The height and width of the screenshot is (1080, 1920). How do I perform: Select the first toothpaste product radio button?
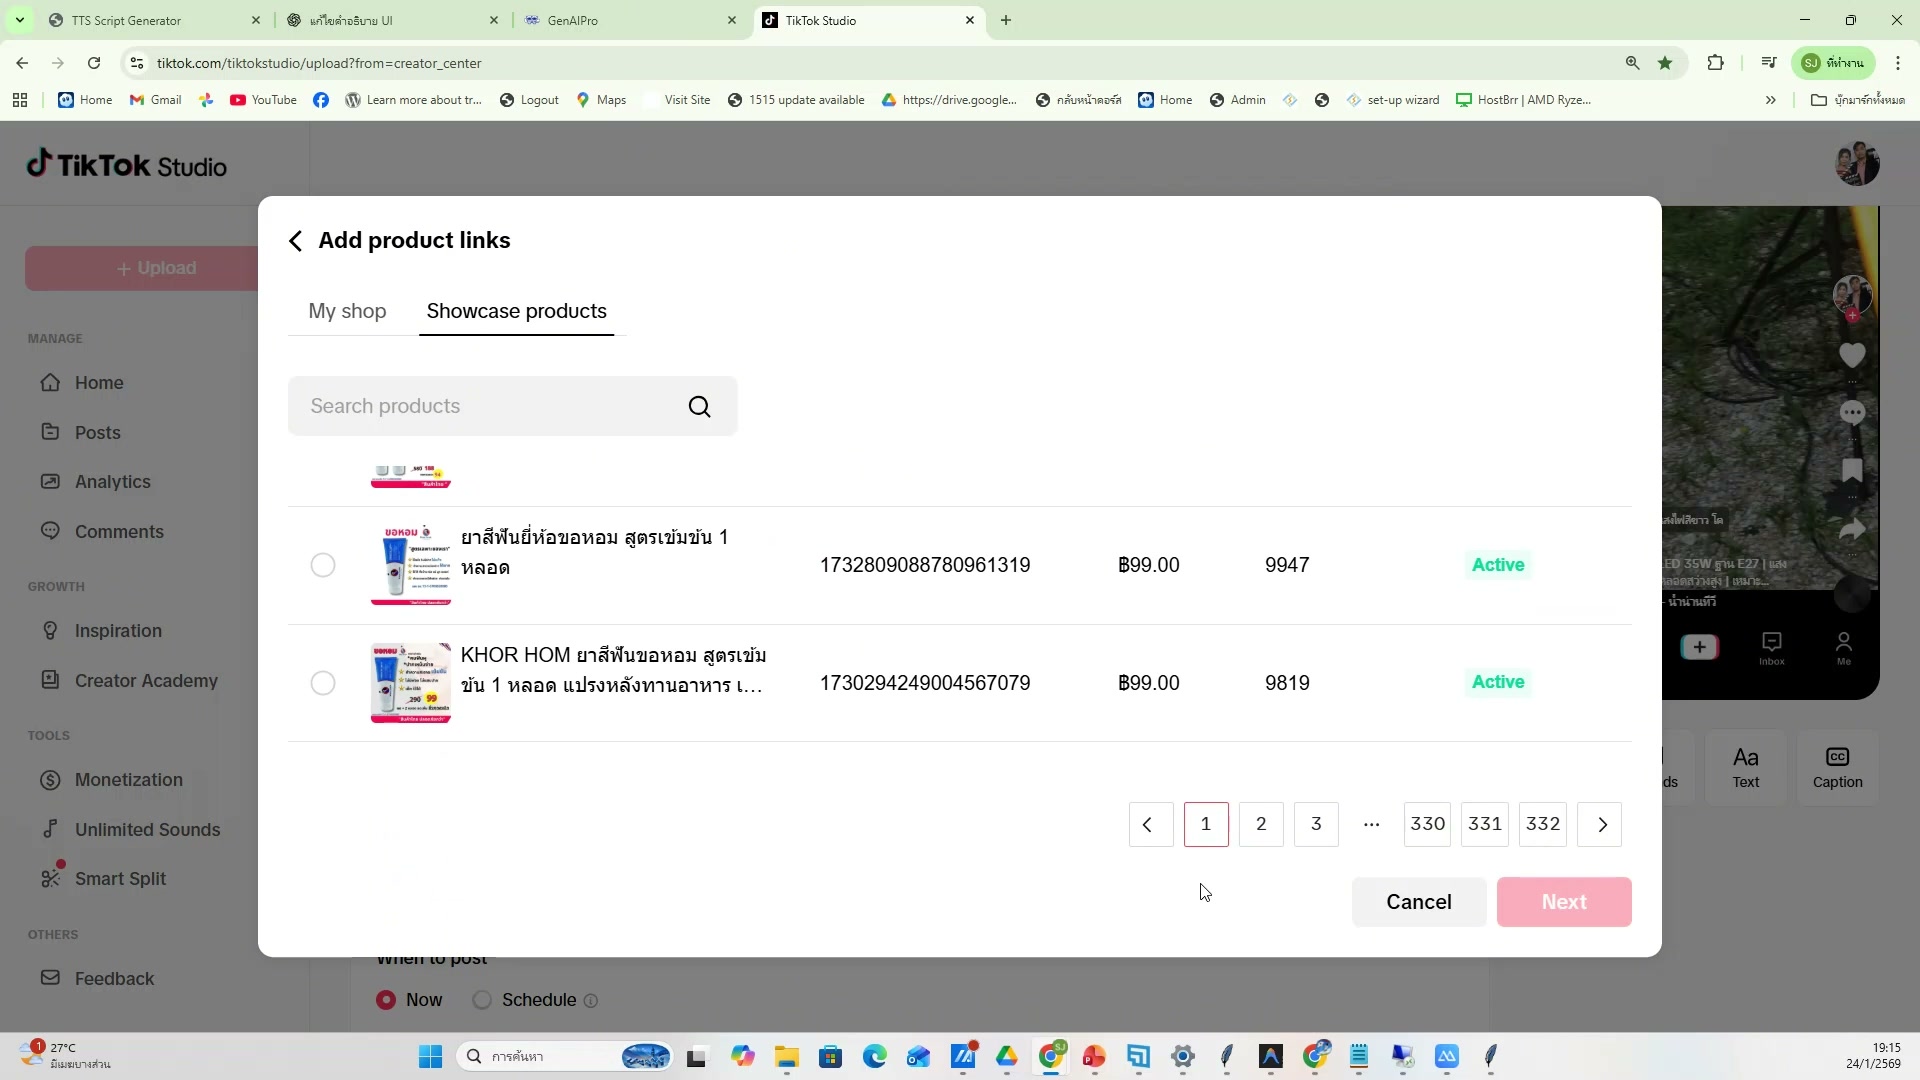[322, 565]
